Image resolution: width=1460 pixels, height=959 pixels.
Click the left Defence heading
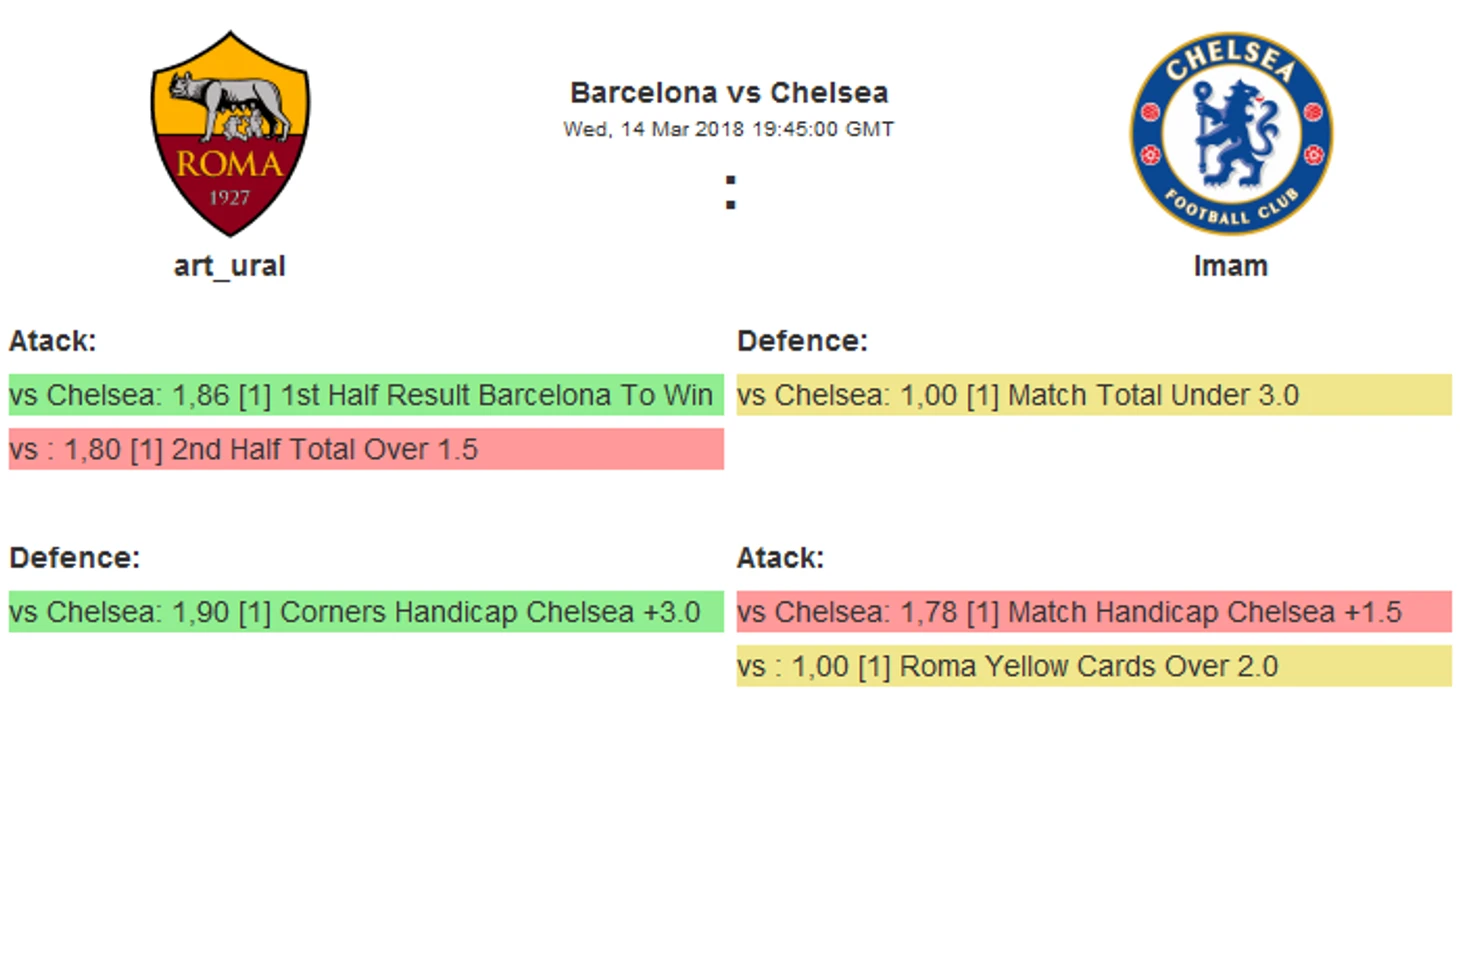(x=75, y=558)
